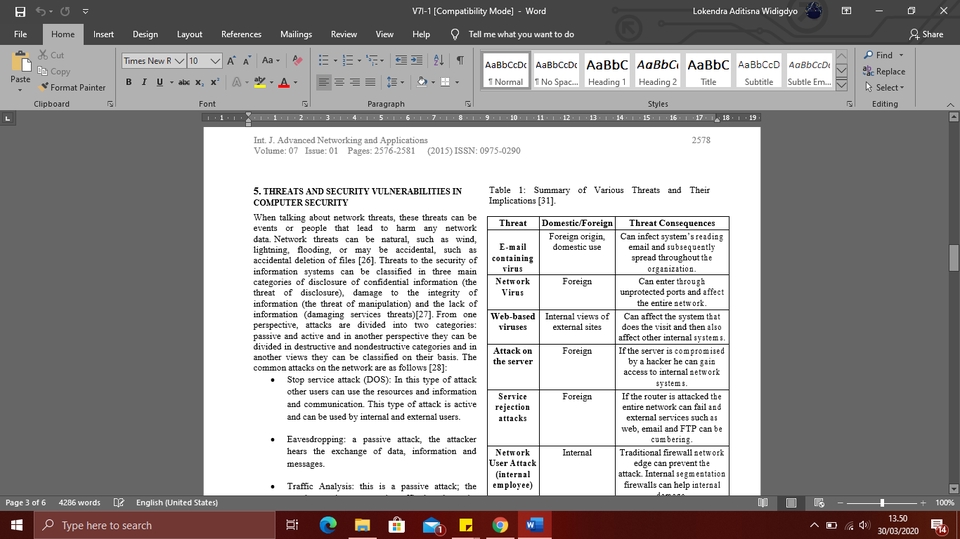Open the Change Case dropdown
960x539 pixels.
[271, 60]
